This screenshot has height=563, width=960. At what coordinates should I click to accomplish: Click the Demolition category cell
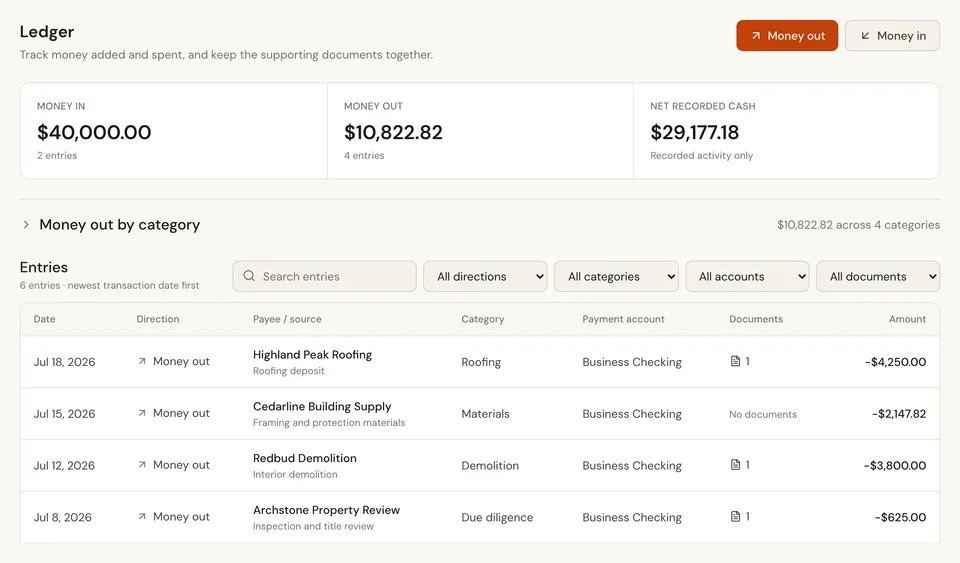click(x=490, y=465)
